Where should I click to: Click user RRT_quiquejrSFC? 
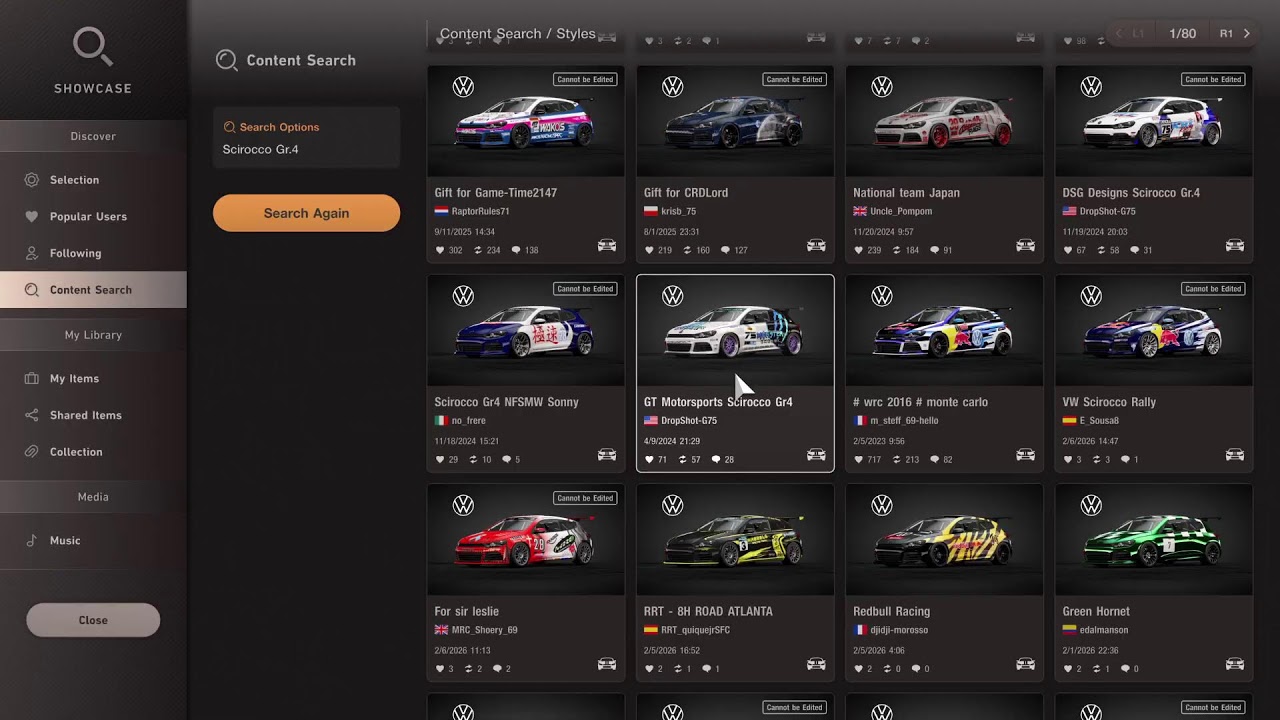pyautogui.click(x=695, y=630)
